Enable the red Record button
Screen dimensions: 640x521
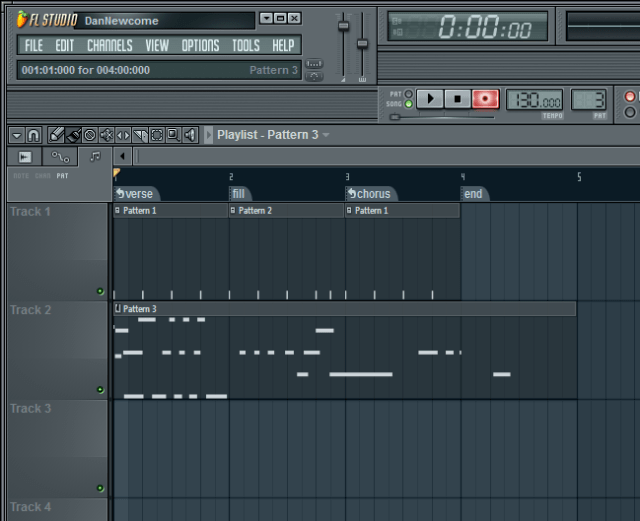(x=485, y=99)
